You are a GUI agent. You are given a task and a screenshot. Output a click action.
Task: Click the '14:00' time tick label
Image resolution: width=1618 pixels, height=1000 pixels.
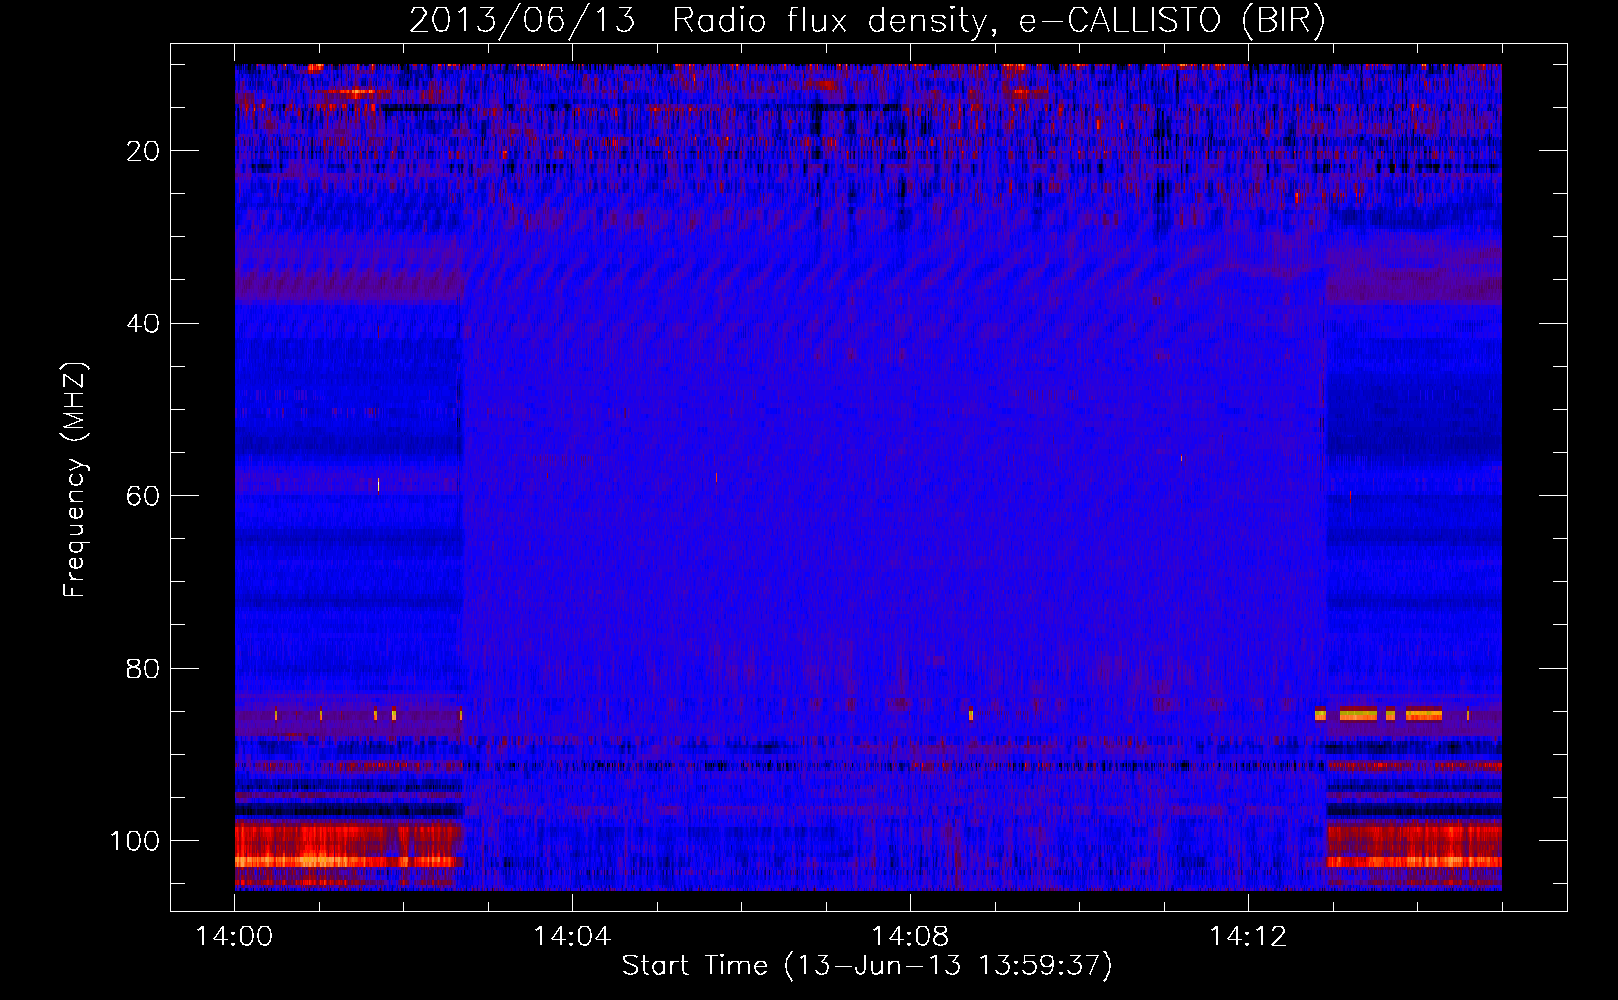click(x=234, y=937)
